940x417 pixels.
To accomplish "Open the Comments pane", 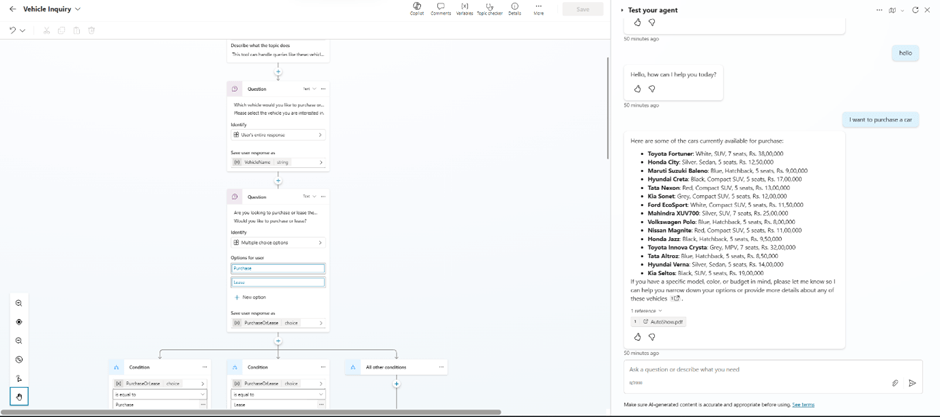I will (x=440, y=9).
